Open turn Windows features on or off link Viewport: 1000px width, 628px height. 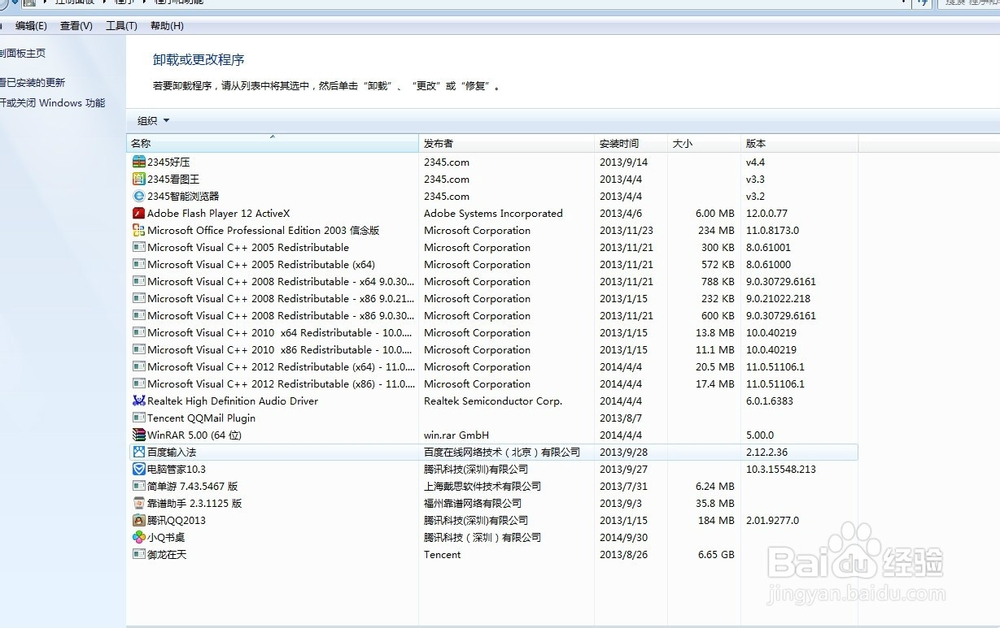pos(52,103)
